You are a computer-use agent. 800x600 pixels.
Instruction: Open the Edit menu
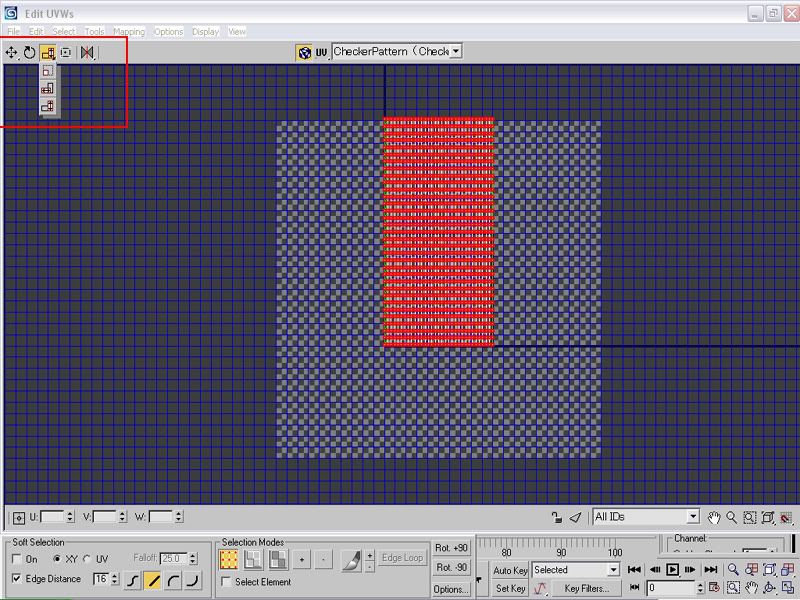tap(36, 32)
